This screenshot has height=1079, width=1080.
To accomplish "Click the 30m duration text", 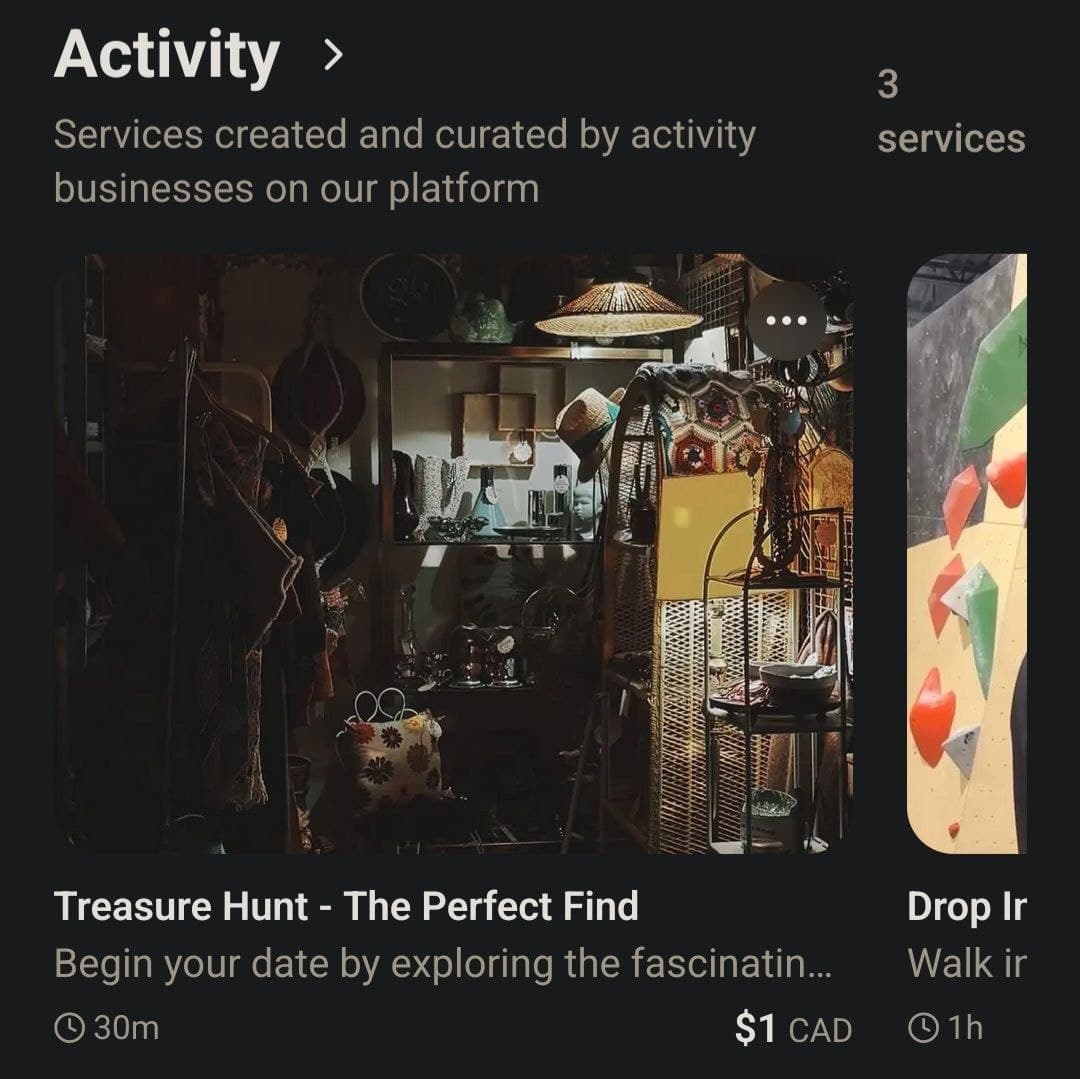I will [x=126, y=1028].
